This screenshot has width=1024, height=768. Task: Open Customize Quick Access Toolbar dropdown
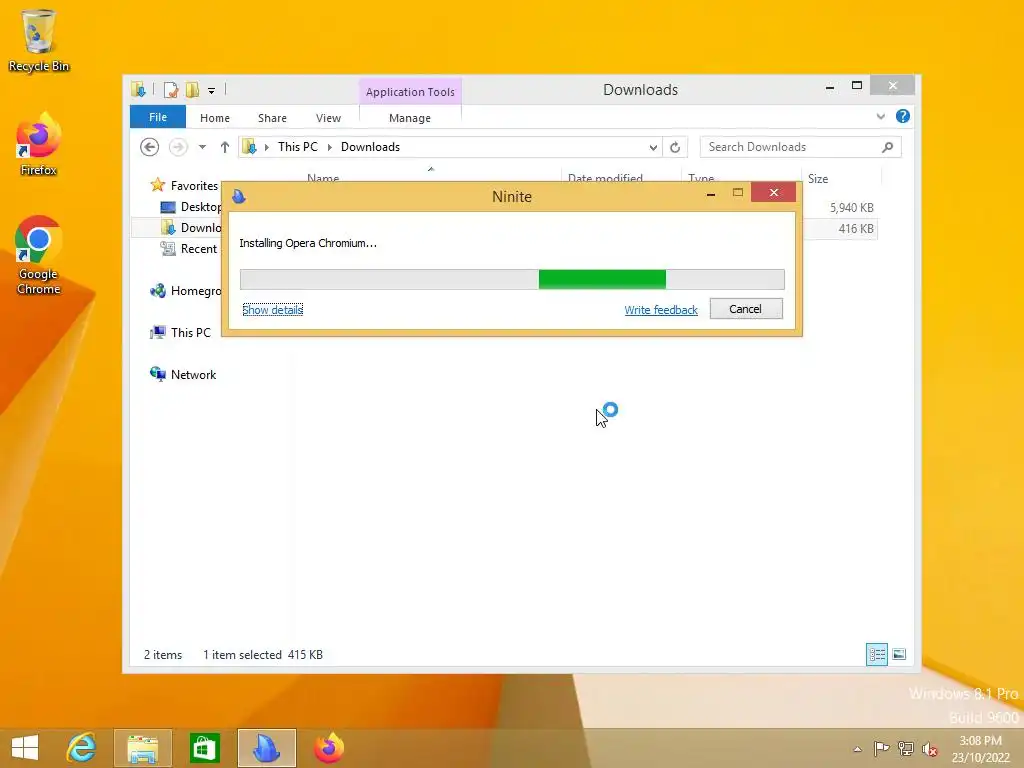[x=212, y=91]
